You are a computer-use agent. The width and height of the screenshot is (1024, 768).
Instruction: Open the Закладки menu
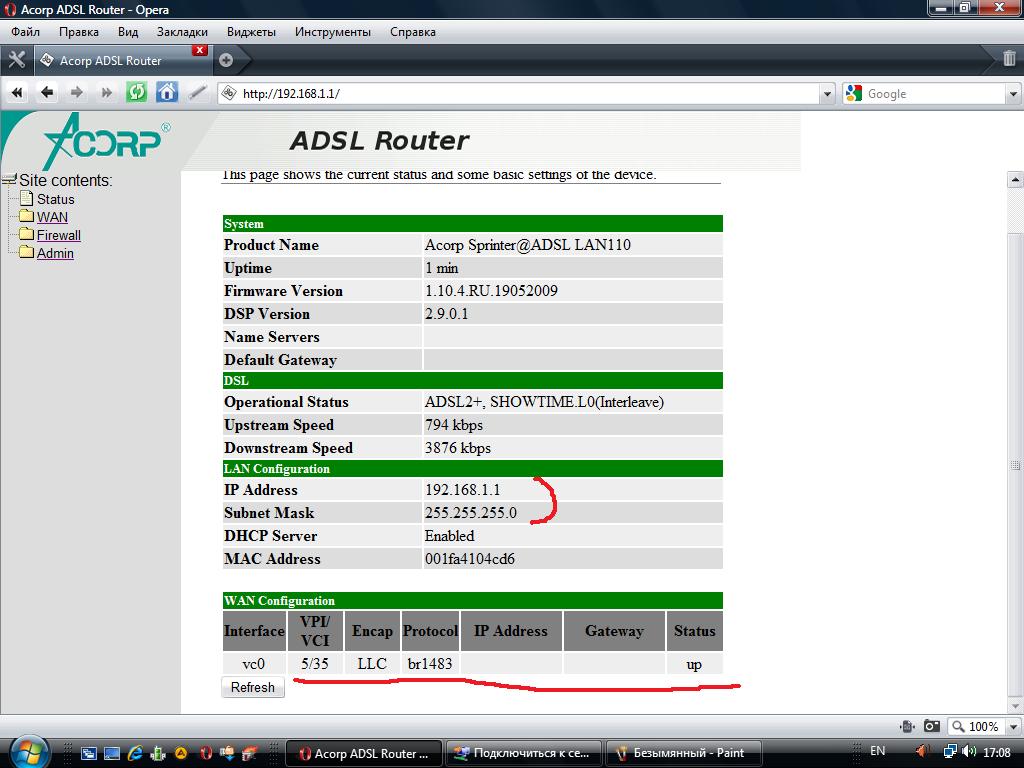coord(182,31)
